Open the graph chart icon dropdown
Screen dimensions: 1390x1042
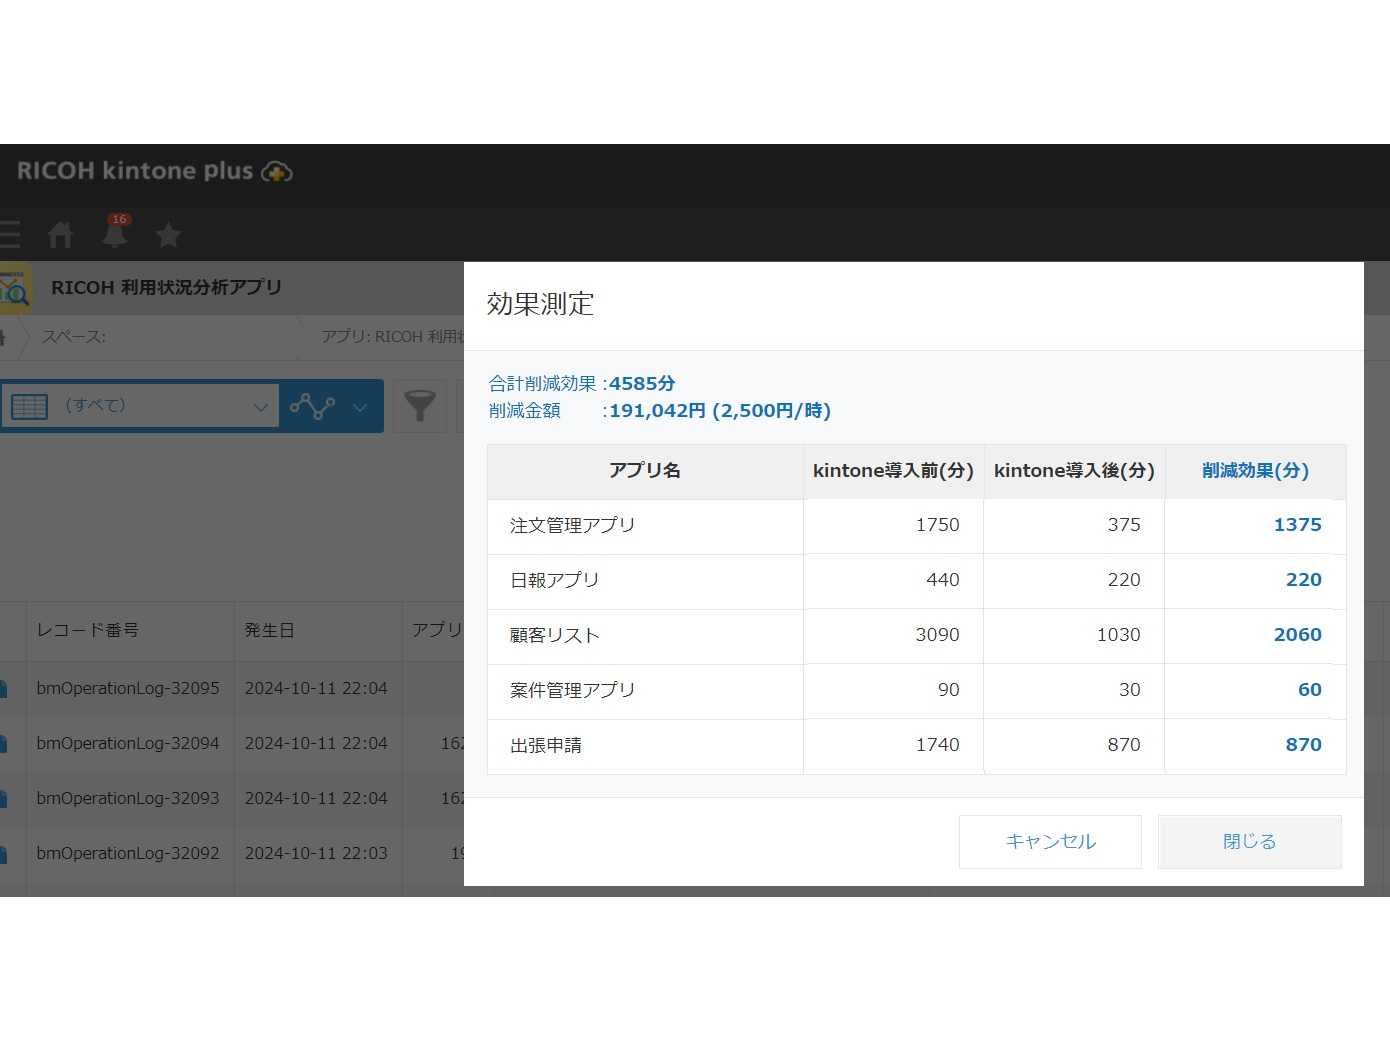329,406
